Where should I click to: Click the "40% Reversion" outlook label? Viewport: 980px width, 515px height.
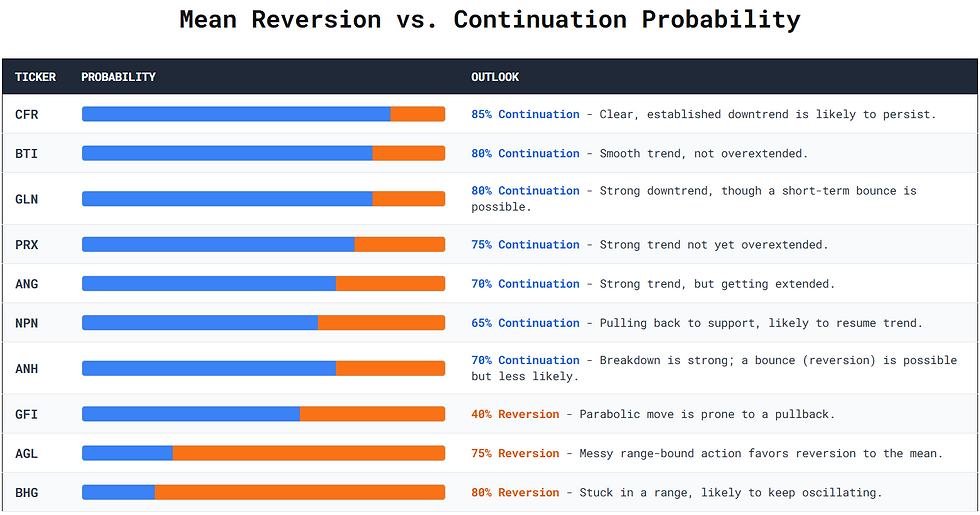515,414
